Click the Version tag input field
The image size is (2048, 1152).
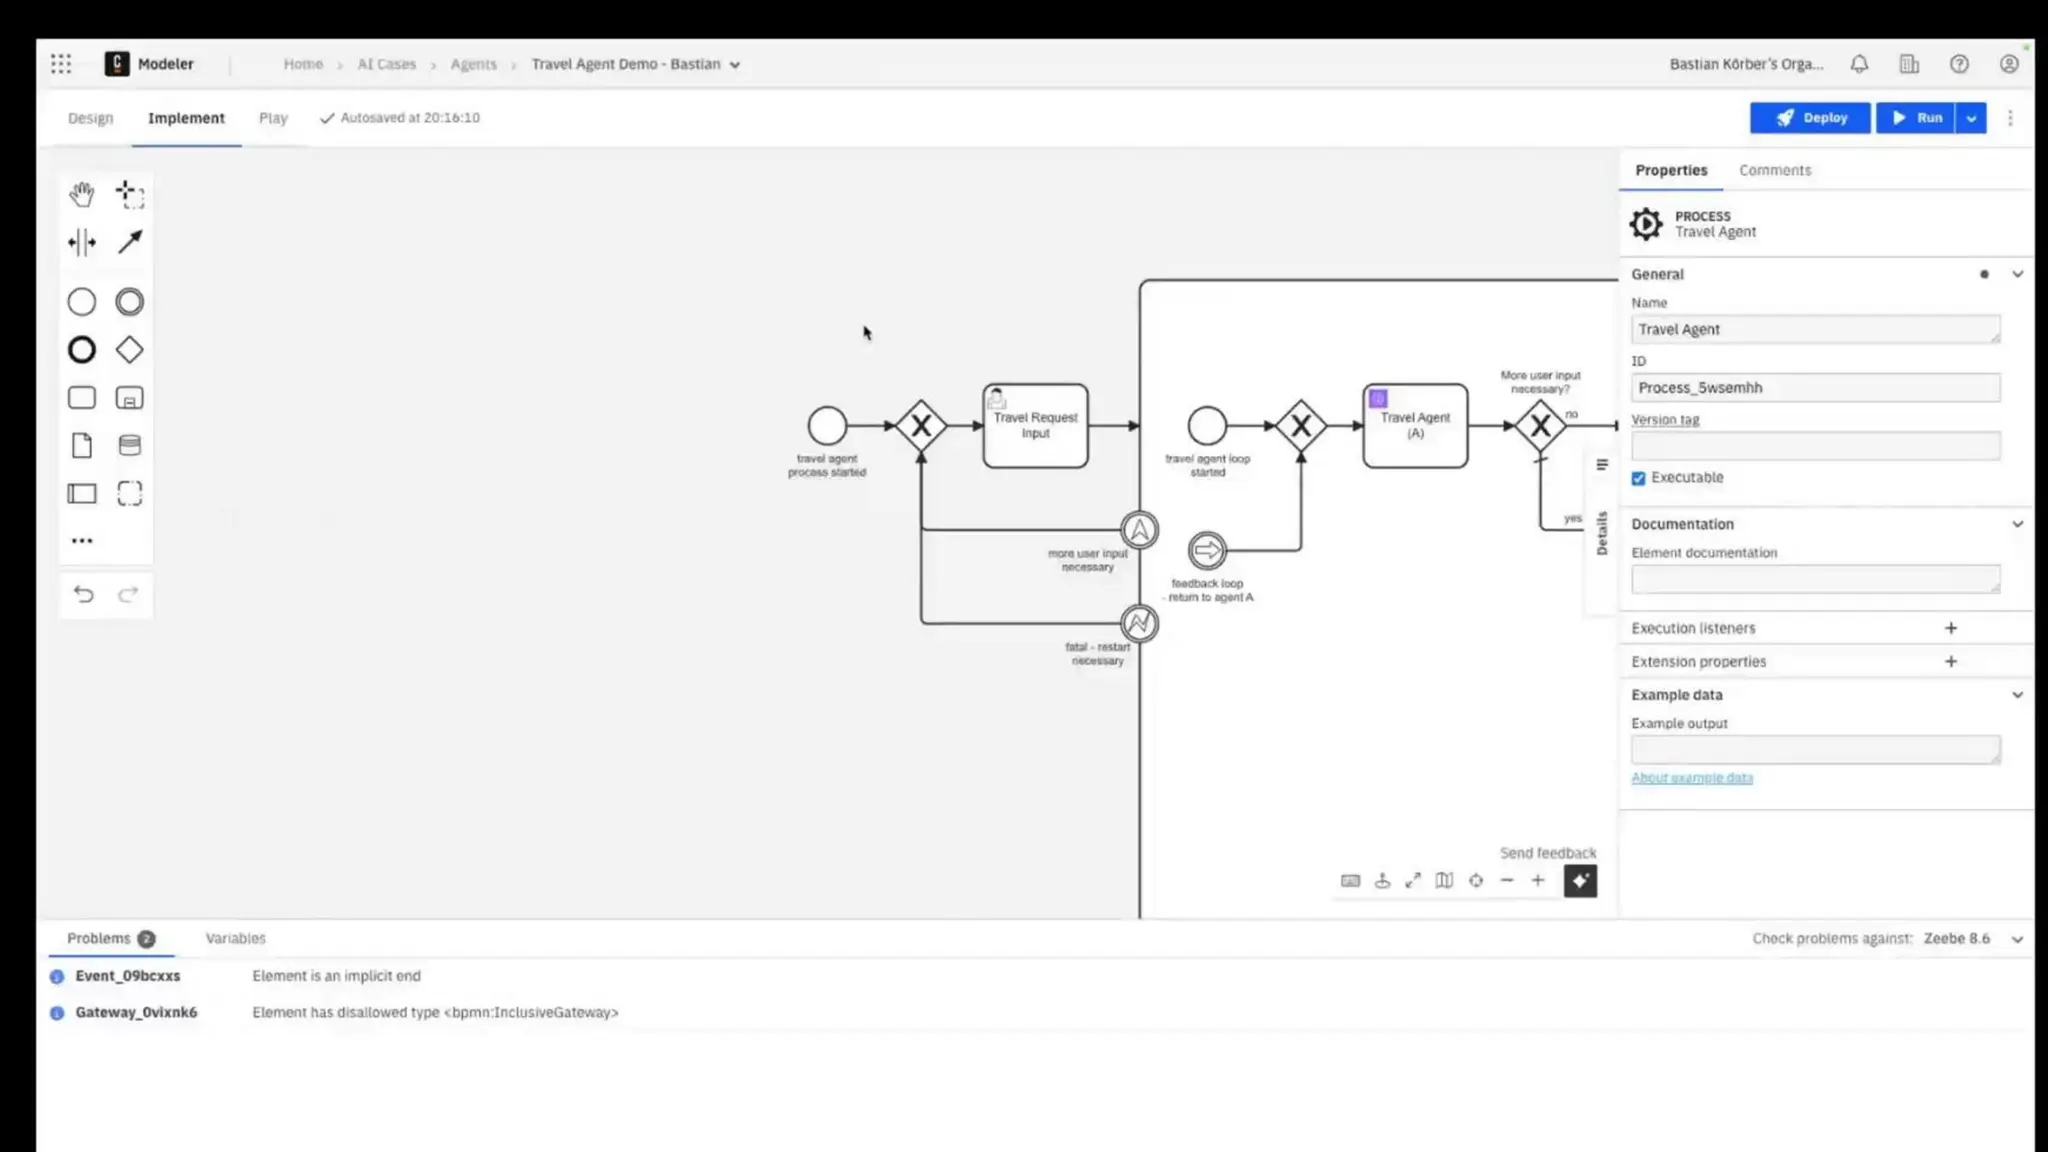point(1815,446)
